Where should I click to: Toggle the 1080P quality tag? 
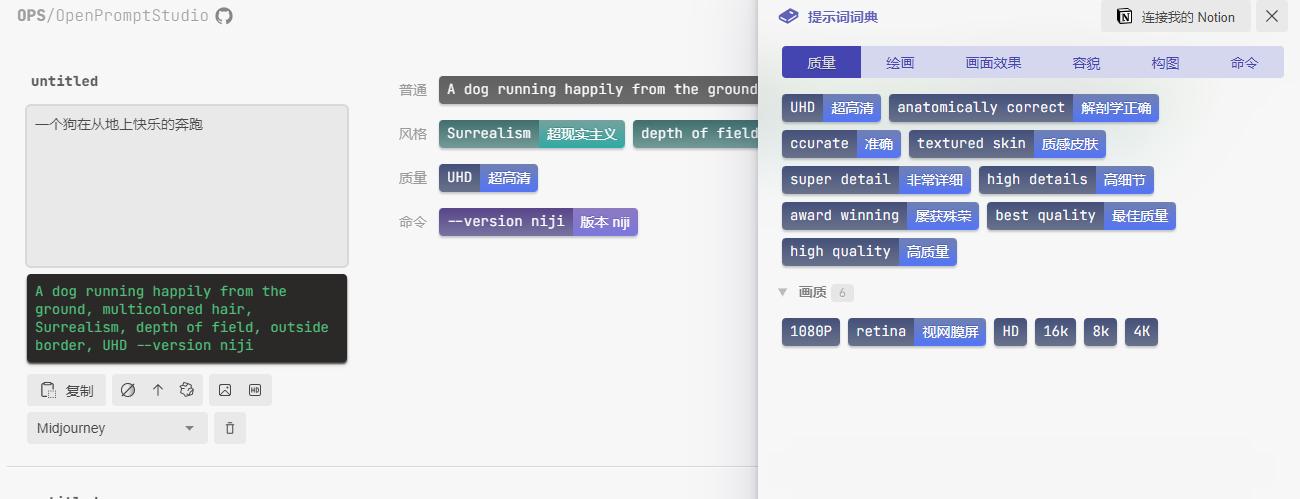pos(810,332)
